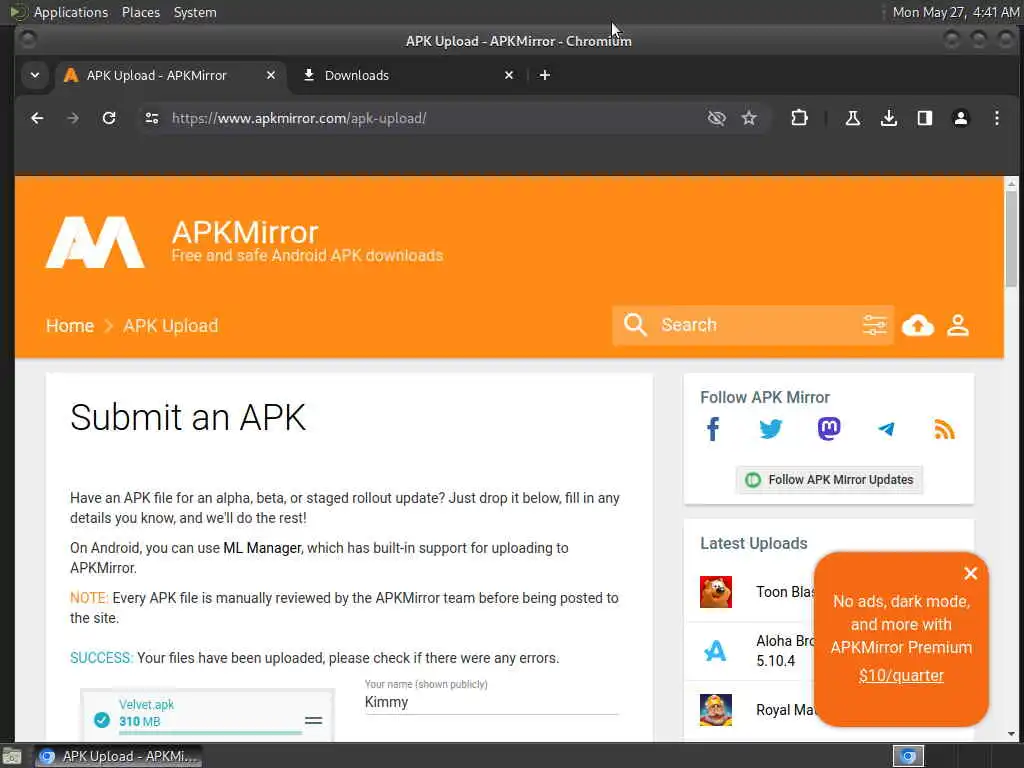Open APKMirror Telegram icon
The height and width of the screenshot is (768, 1024).
886,429
